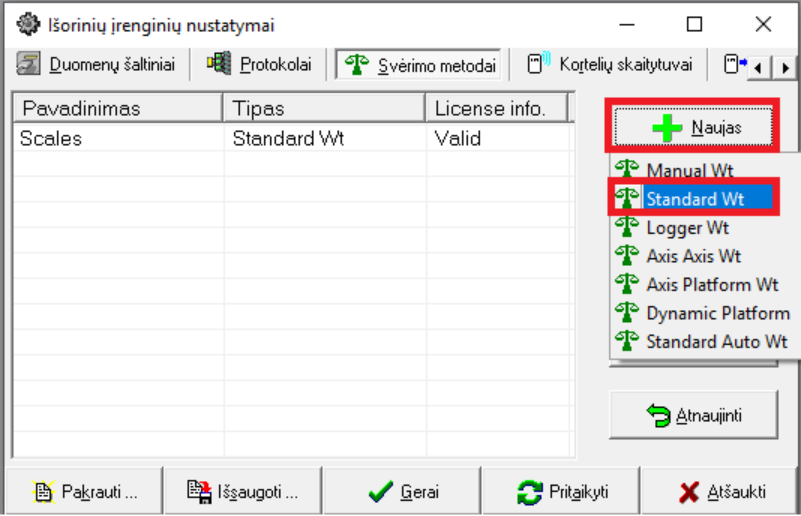The height and width of the screenshot is (516, 801).
Task: Choose Axis Platform Wt option
Action: point(711,284)
